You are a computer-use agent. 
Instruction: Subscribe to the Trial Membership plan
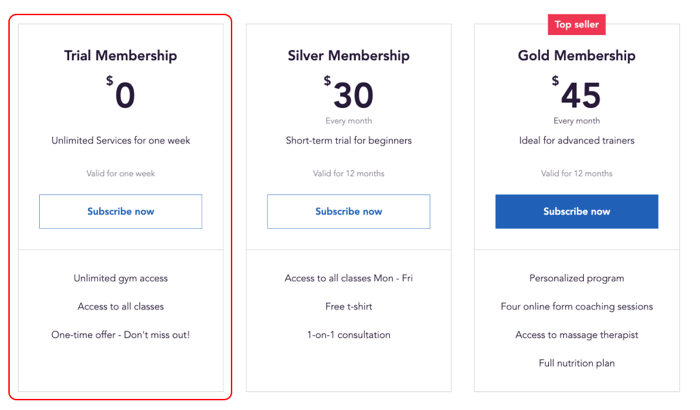[x=121, y=211]
